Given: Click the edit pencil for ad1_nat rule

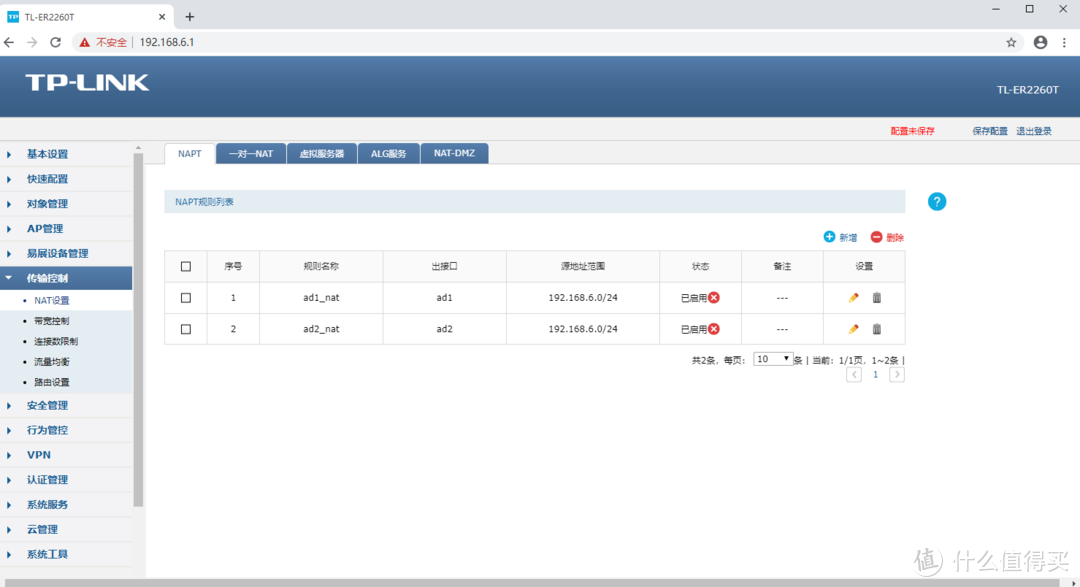Looking at the screenshot, I should tap(853, 298).
